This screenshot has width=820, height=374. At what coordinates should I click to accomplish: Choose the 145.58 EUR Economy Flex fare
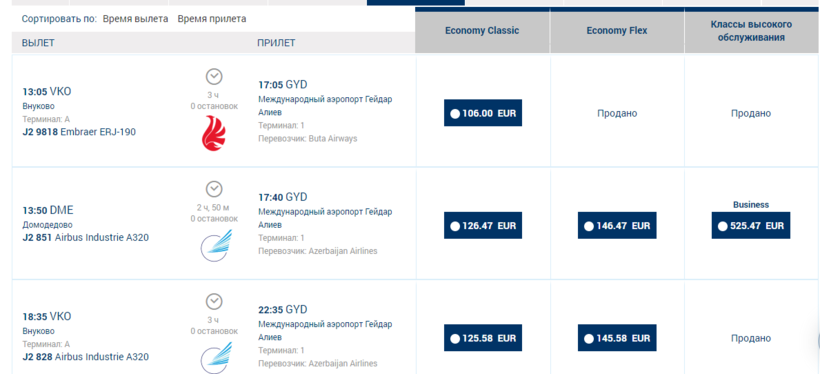tap(617, 338)
